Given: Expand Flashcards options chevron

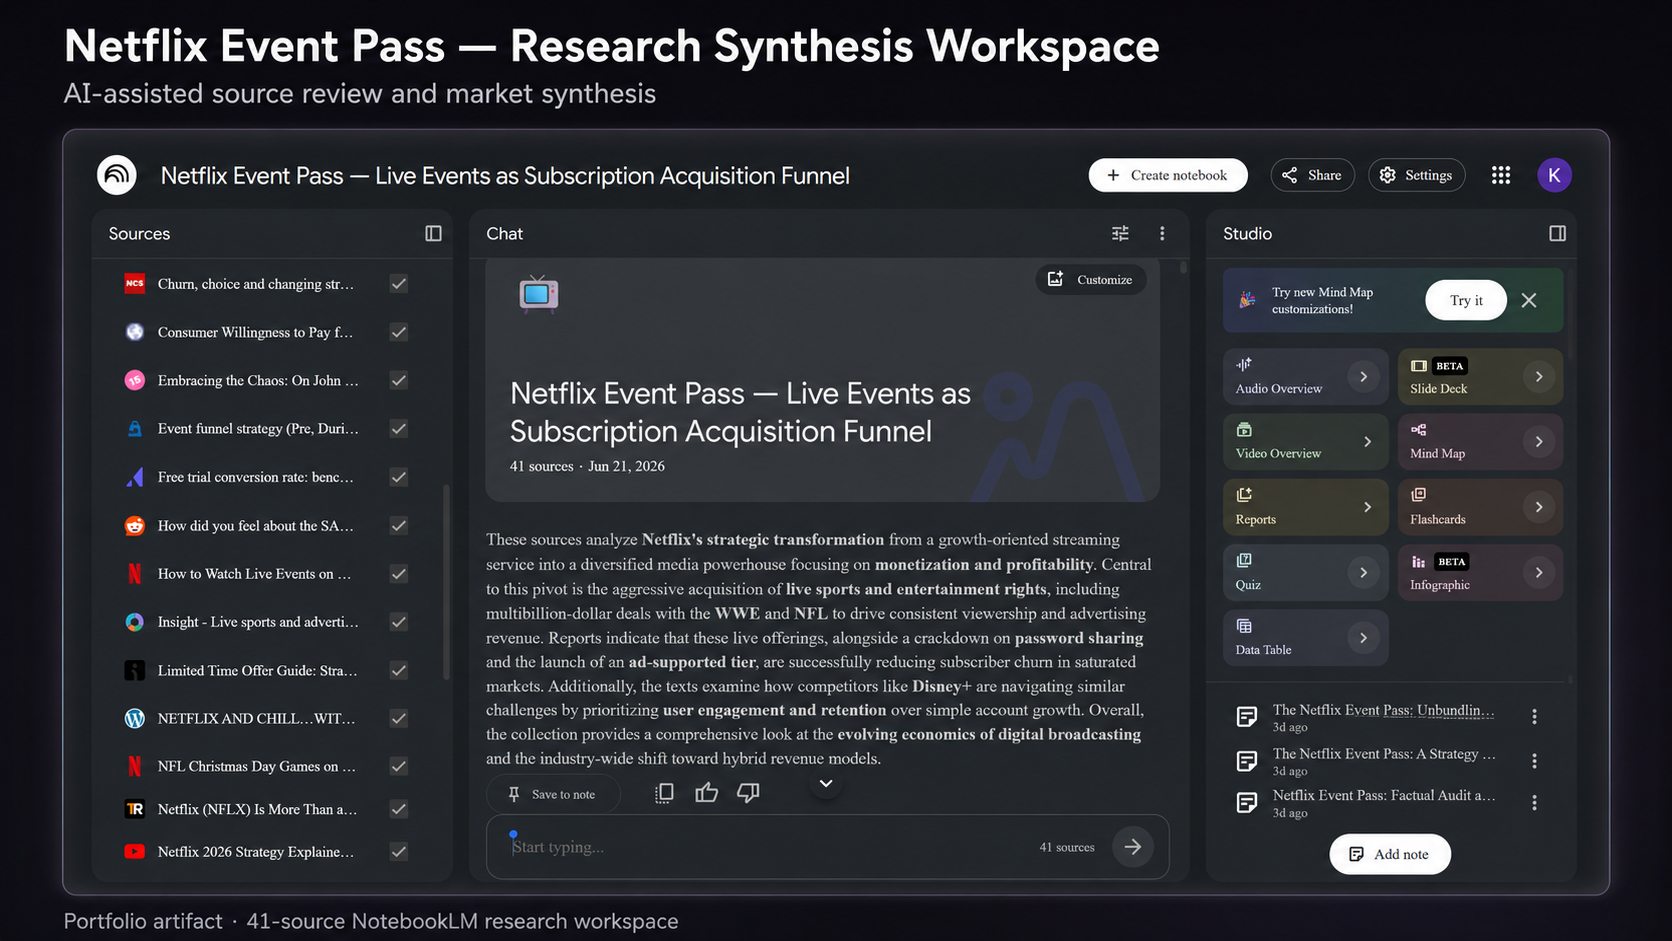Looking at the screenshot, I should coord(1539,507).
